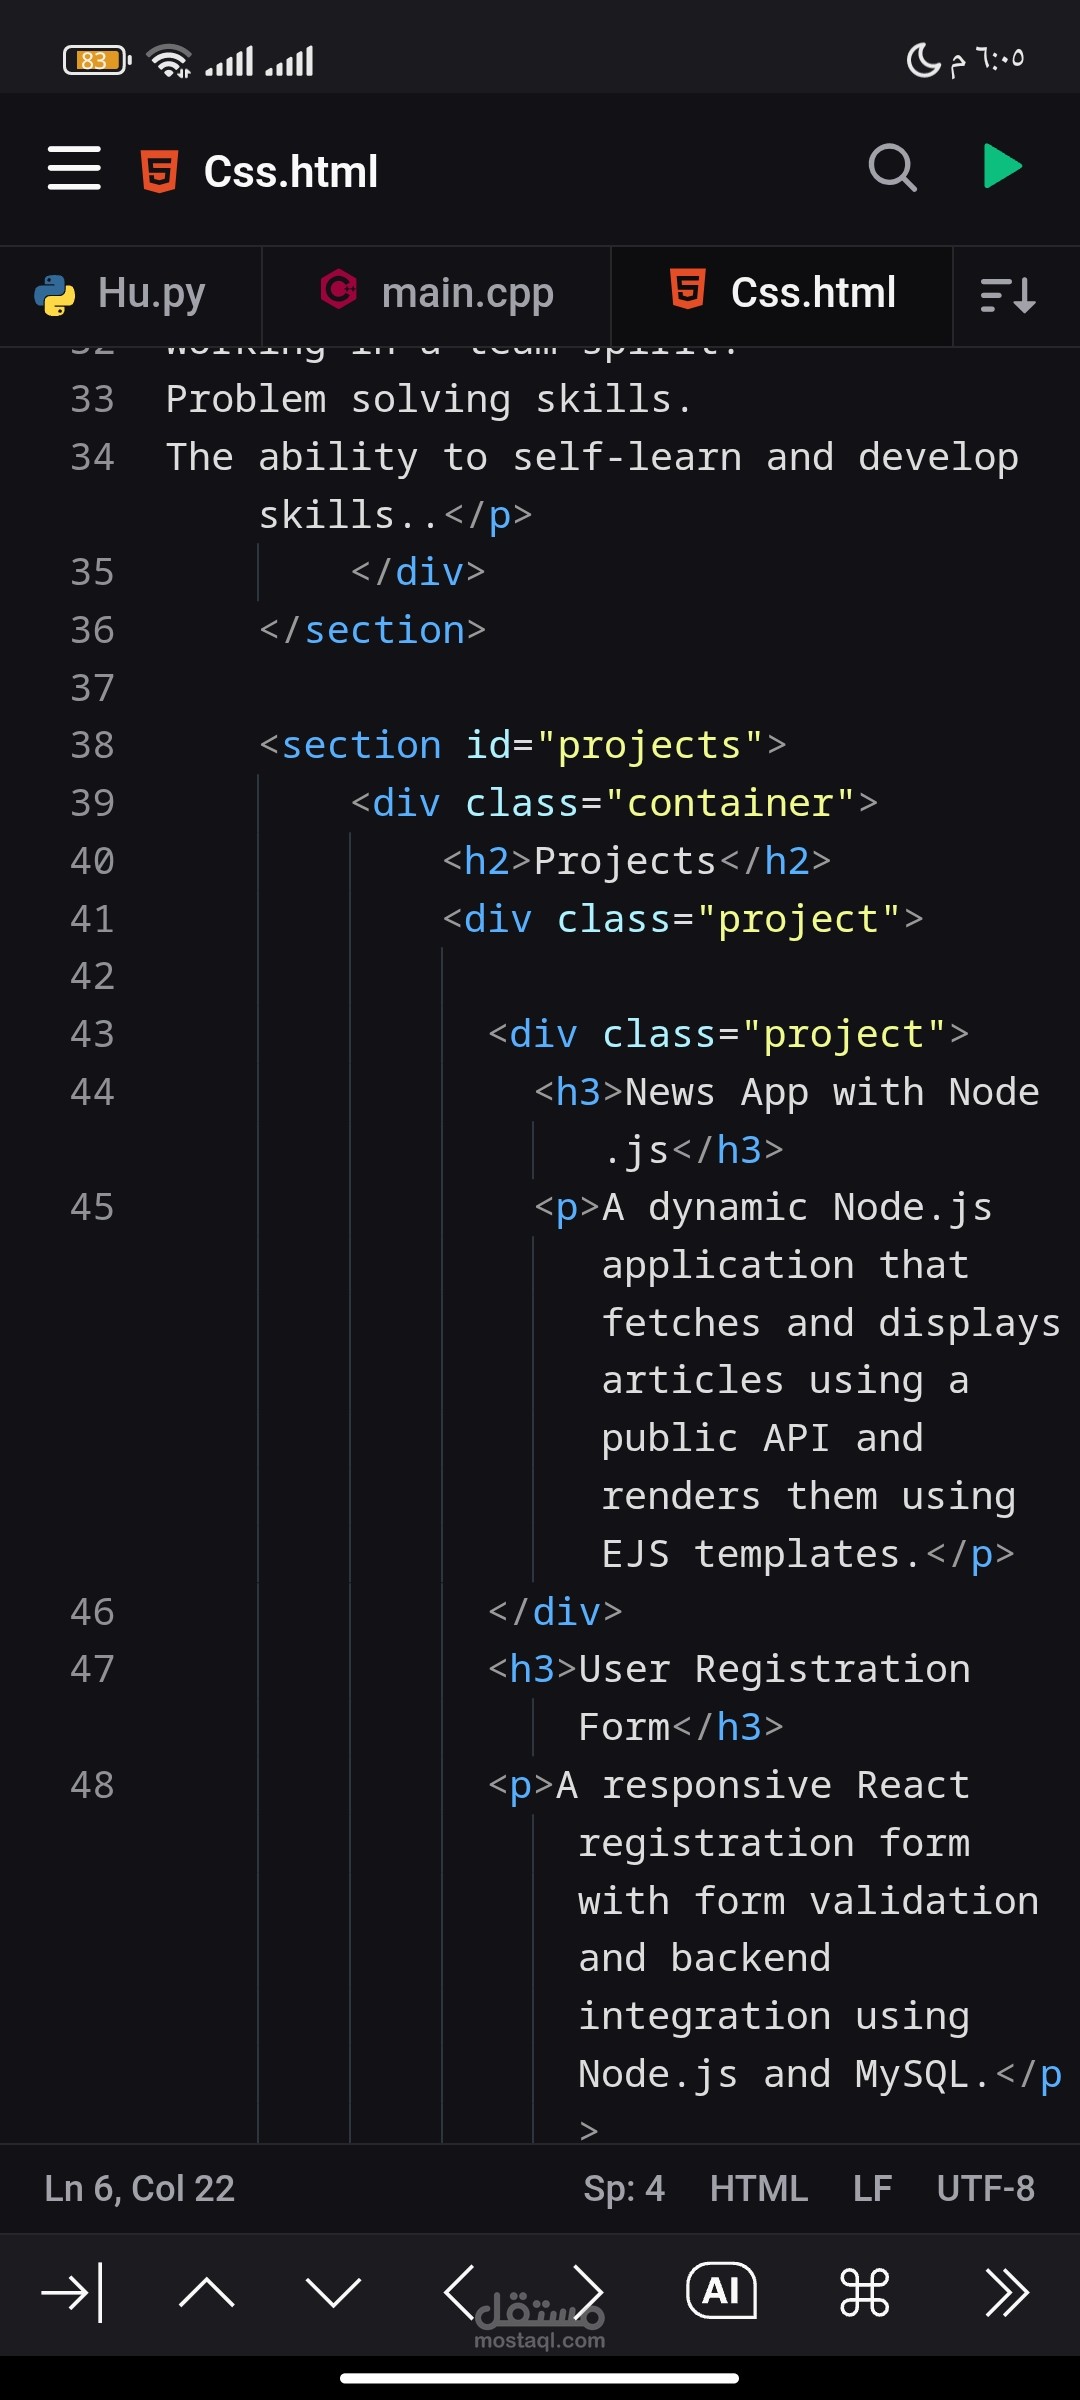Open the command palette key icon

[865, 2292]
